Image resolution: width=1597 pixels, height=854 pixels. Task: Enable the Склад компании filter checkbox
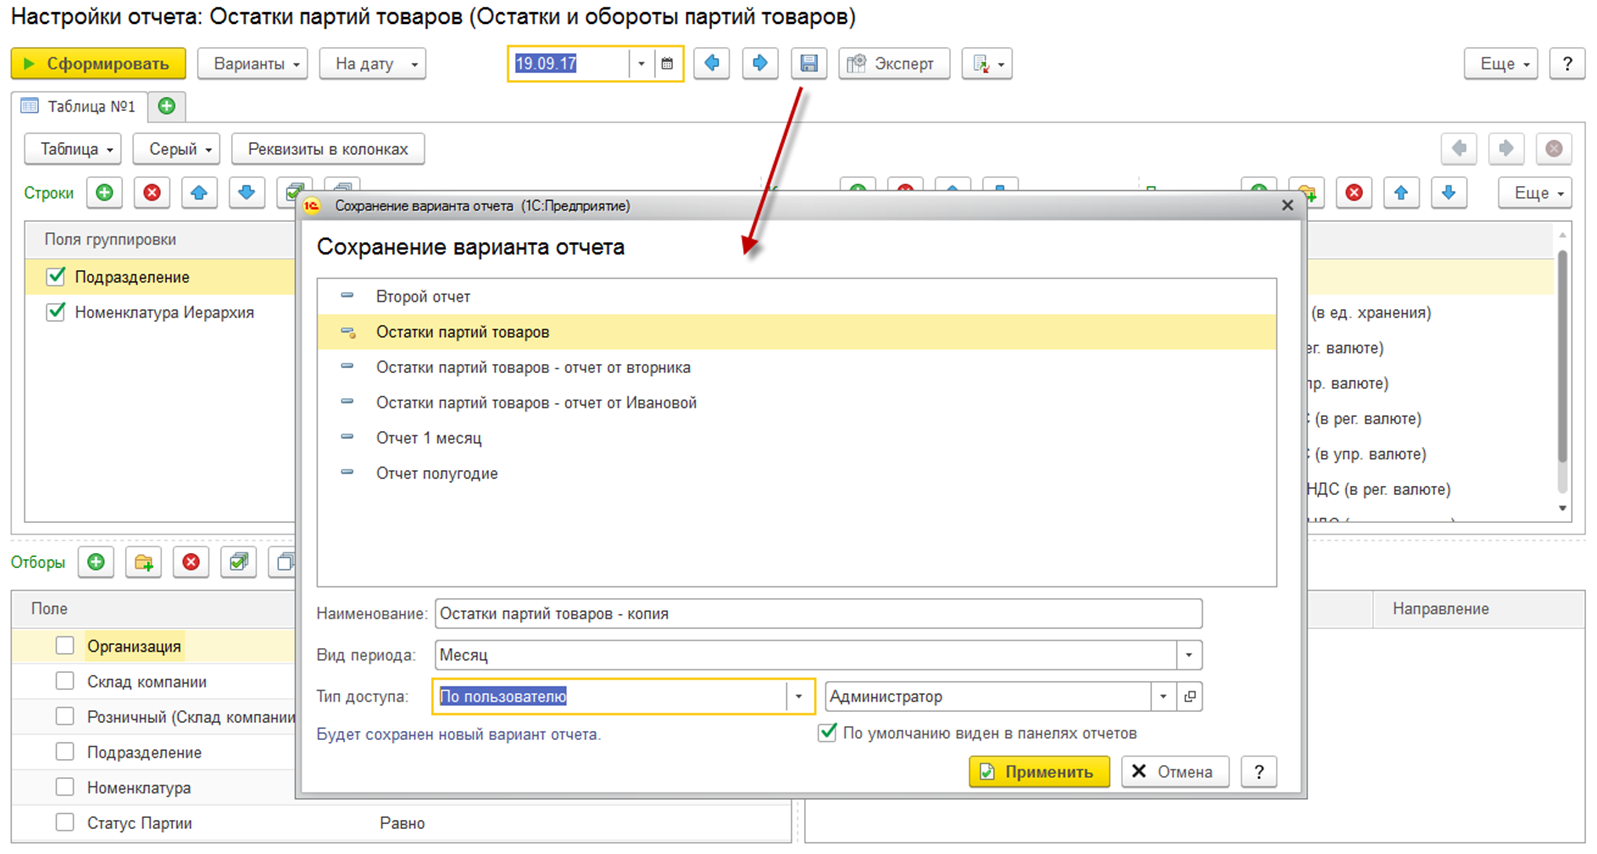tap(65, 681)
